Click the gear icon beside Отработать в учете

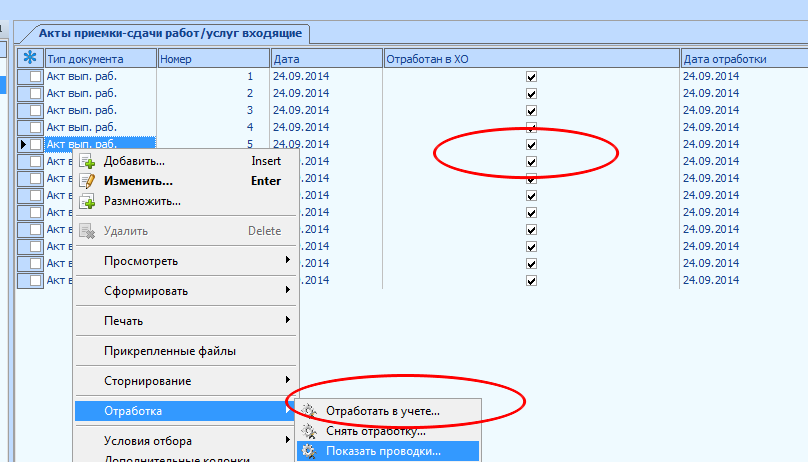[x=310, y=411]
